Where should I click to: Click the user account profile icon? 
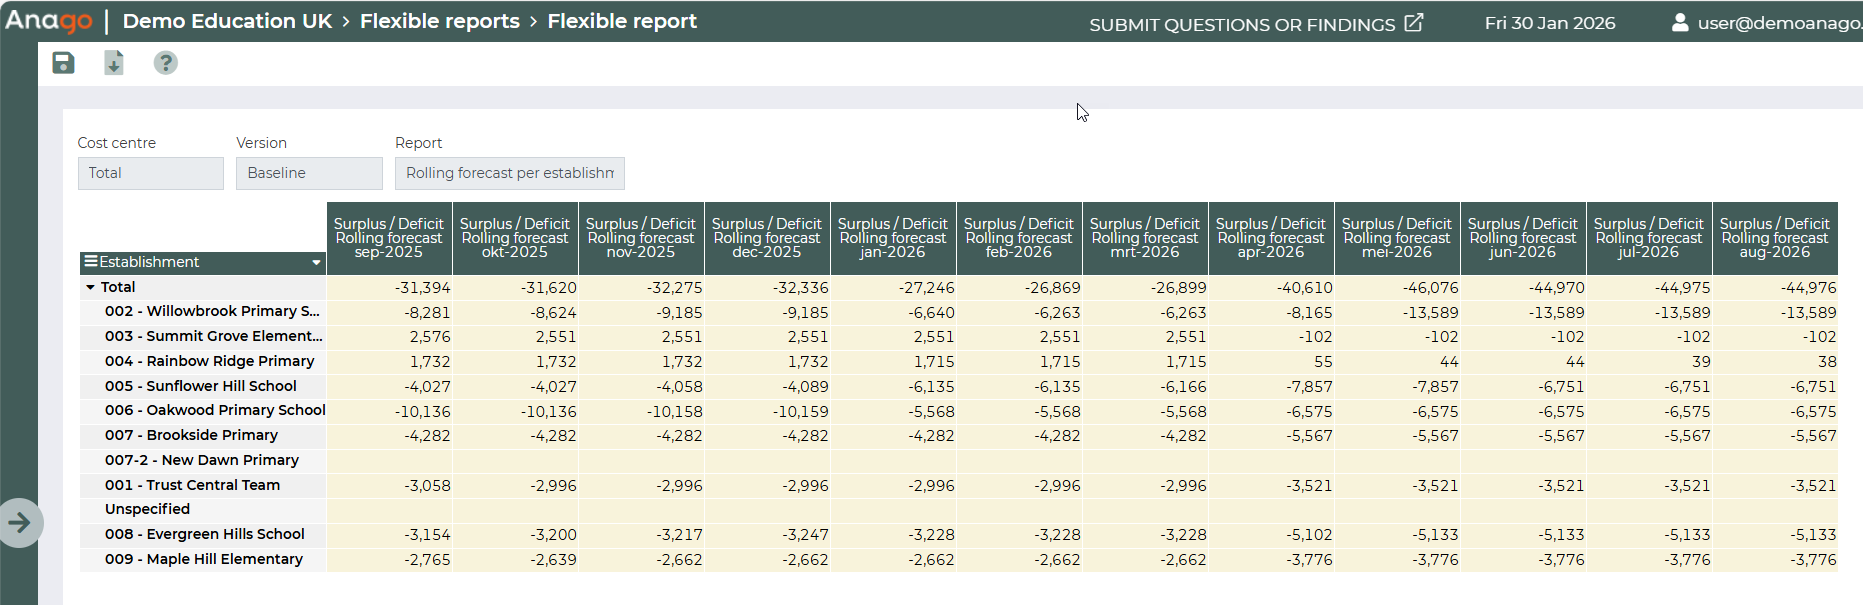[x=1680, y=22]
